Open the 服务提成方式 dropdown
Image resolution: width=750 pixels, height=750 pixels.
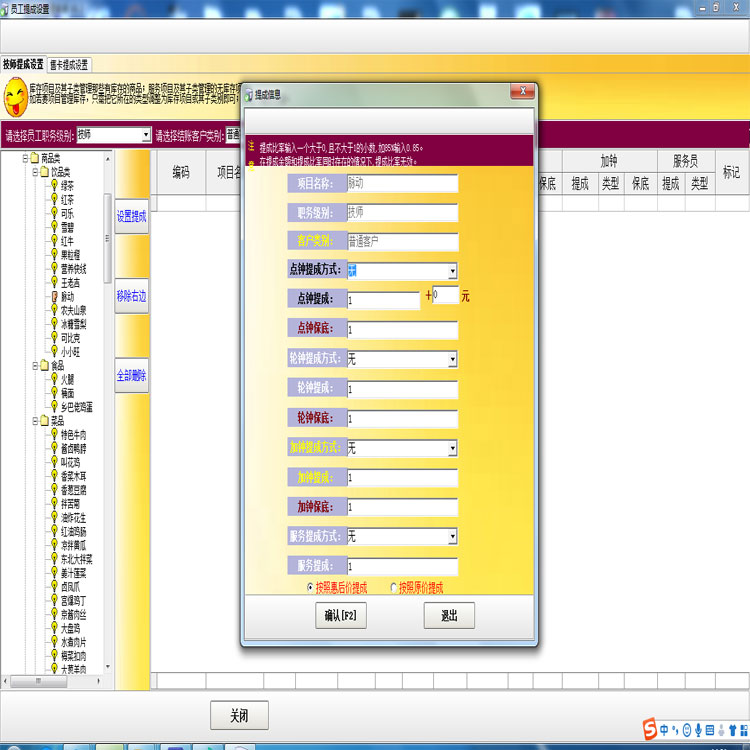[452, 536]
